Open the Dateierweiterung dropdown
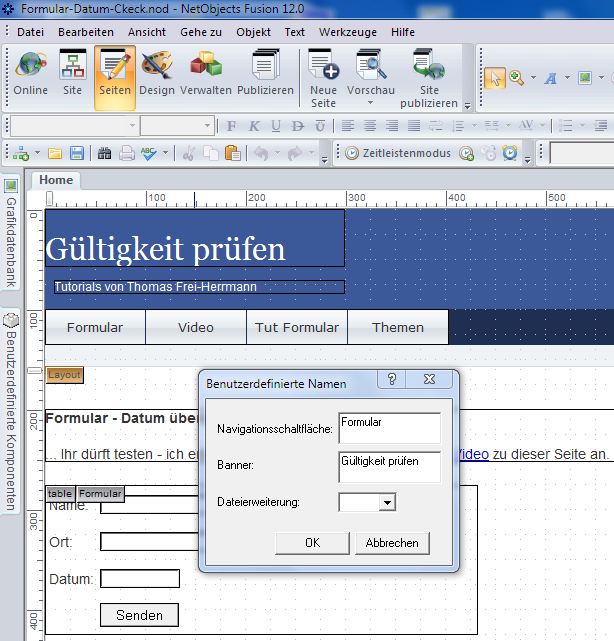 point(387,502)
